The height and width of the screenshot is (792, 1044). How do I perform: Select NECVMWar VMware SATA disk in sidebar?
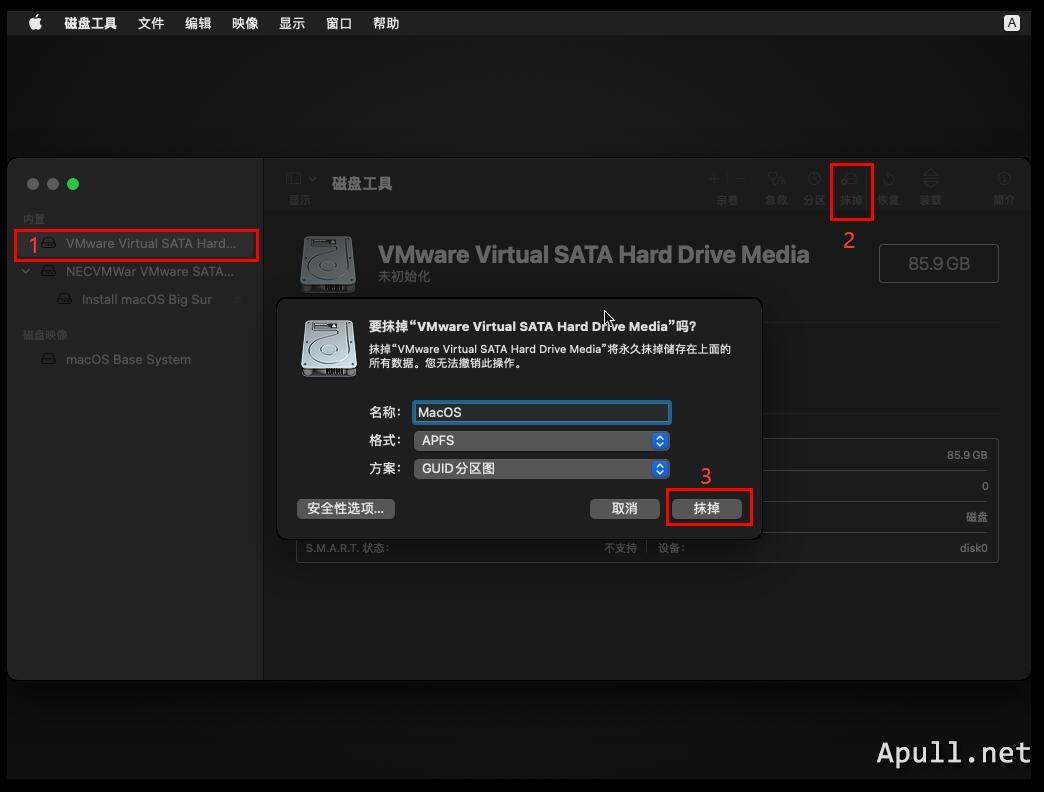136,272
